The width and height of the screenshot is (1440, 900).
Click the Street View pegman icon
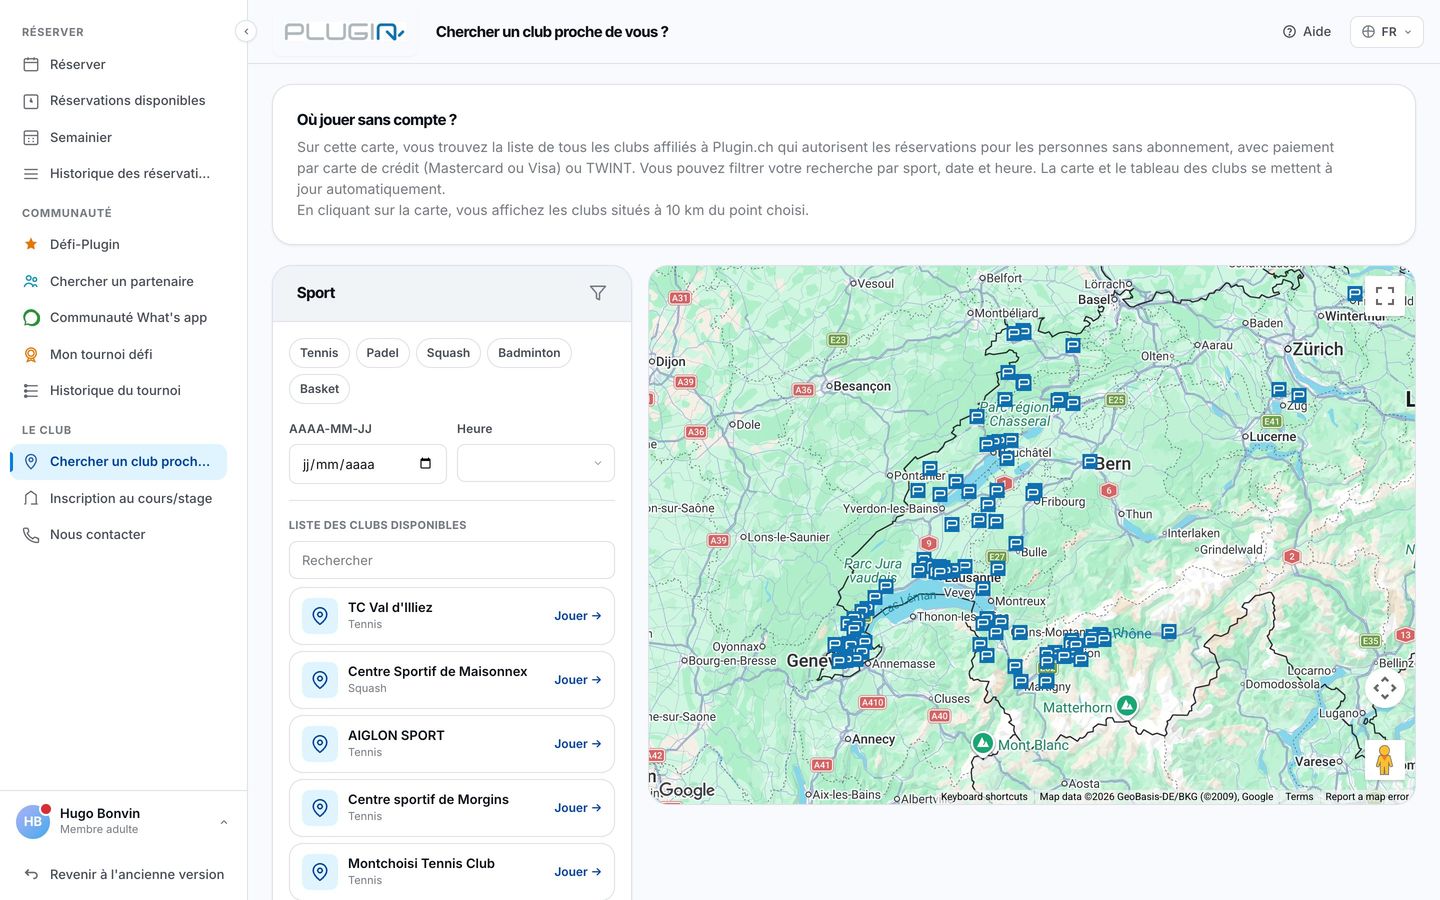[1385, 760]
